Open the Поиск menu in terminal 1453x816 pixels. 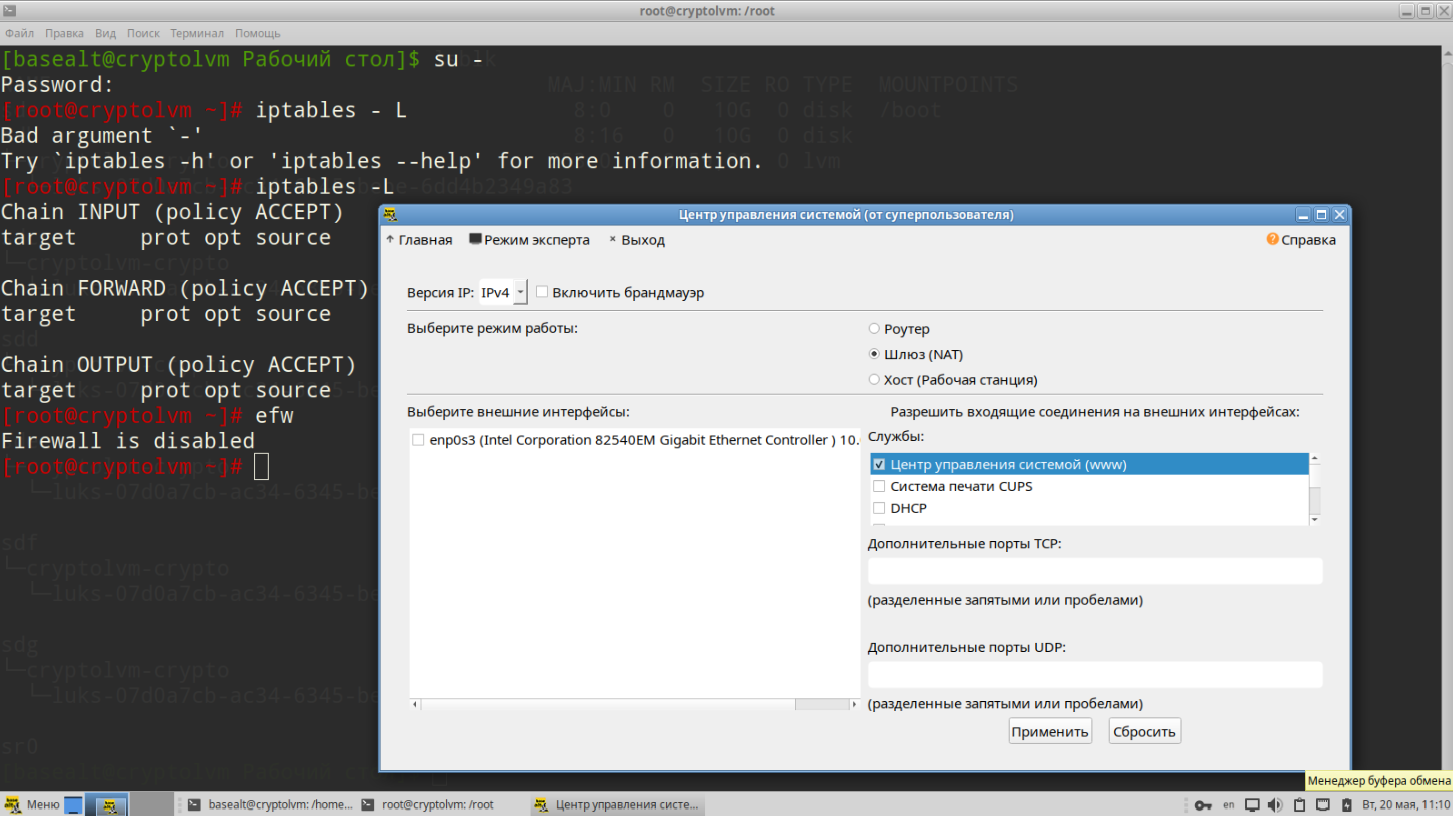pyautogui.click(x=143, y=33)
